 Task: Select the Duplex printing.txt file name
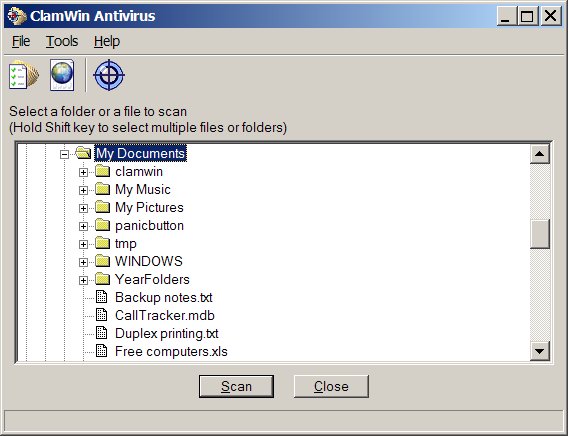167,334
